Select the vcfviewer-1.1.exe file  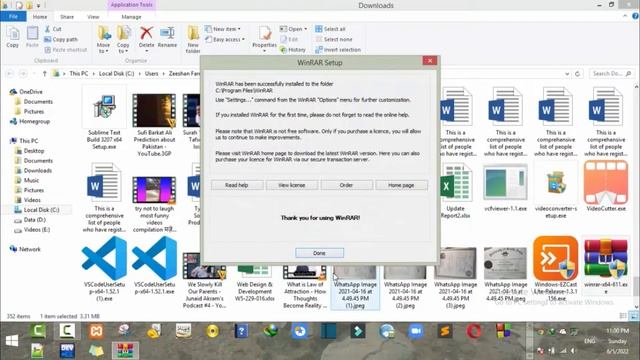[505, 188]
